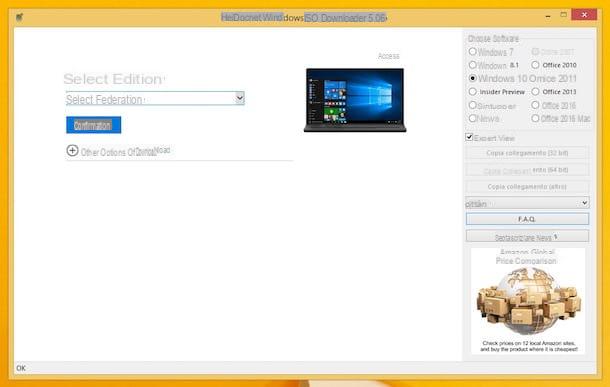Select the Windows 8.1 radio button

(472, 65)
